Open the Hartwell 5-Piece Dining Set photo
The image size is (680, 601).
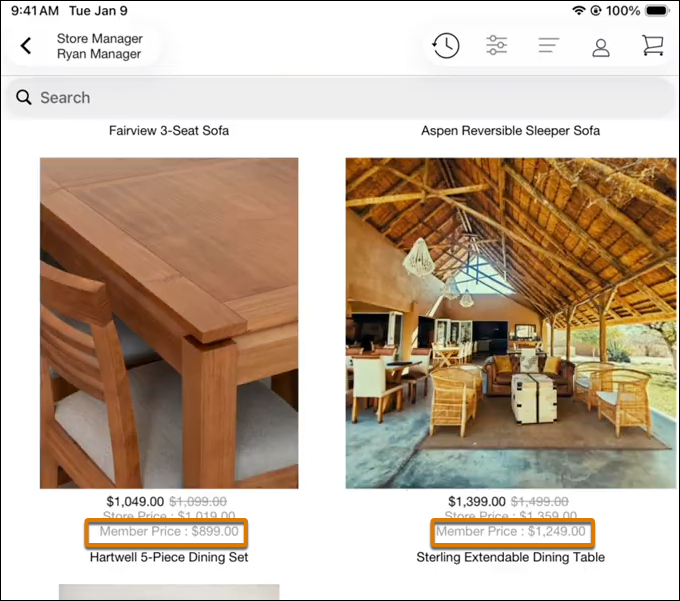click(169, 323)
